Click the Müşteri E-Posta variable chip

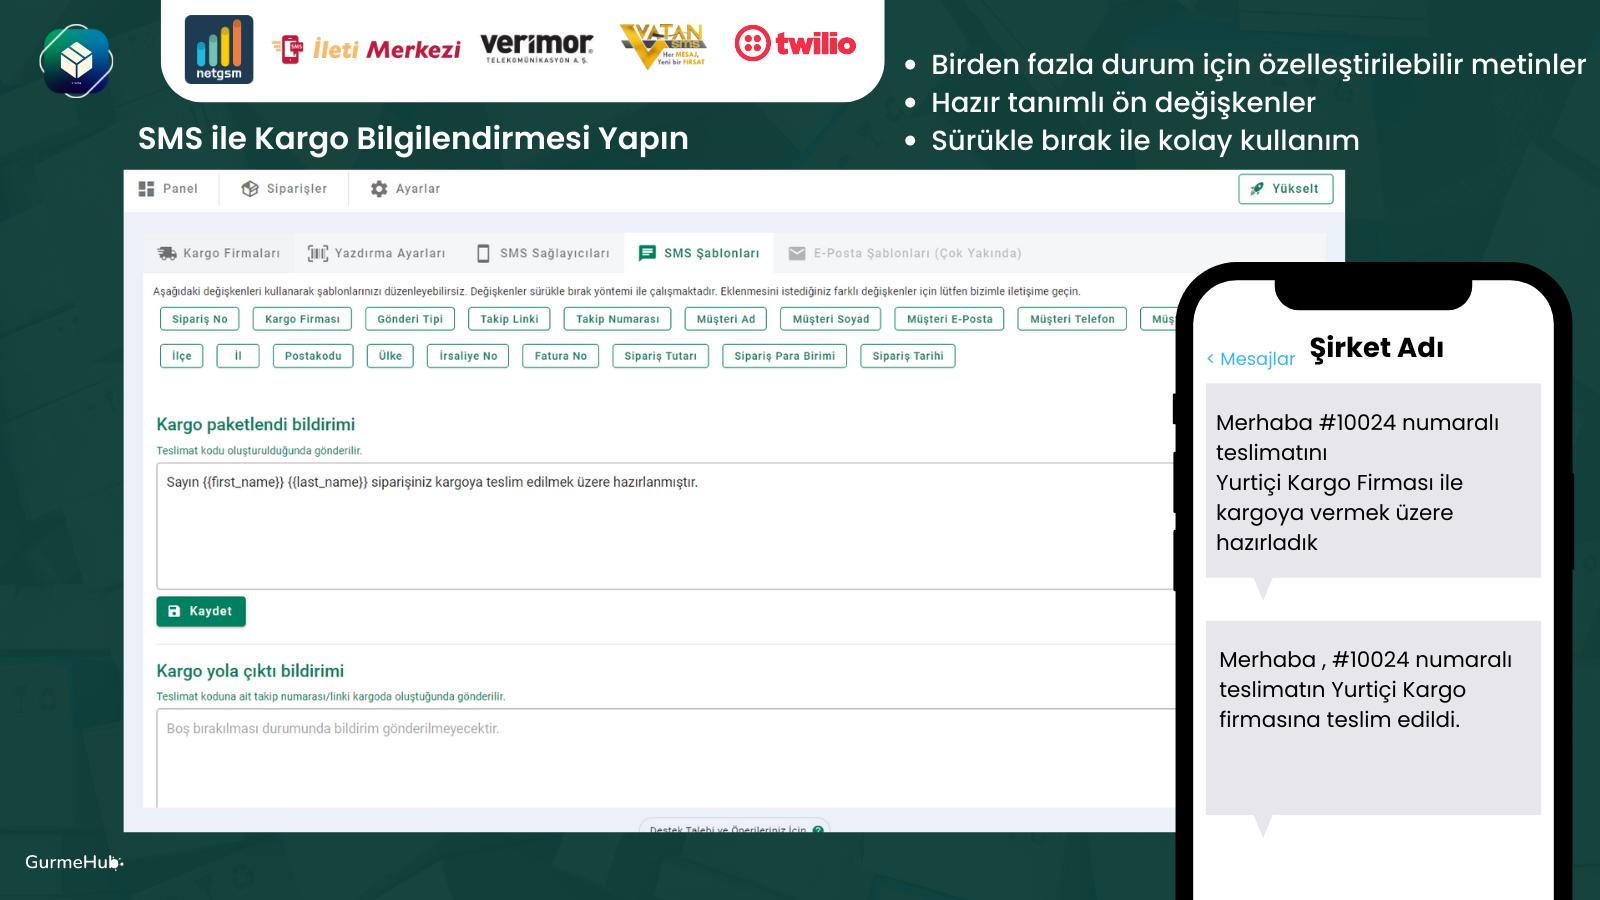click(950, 319)
